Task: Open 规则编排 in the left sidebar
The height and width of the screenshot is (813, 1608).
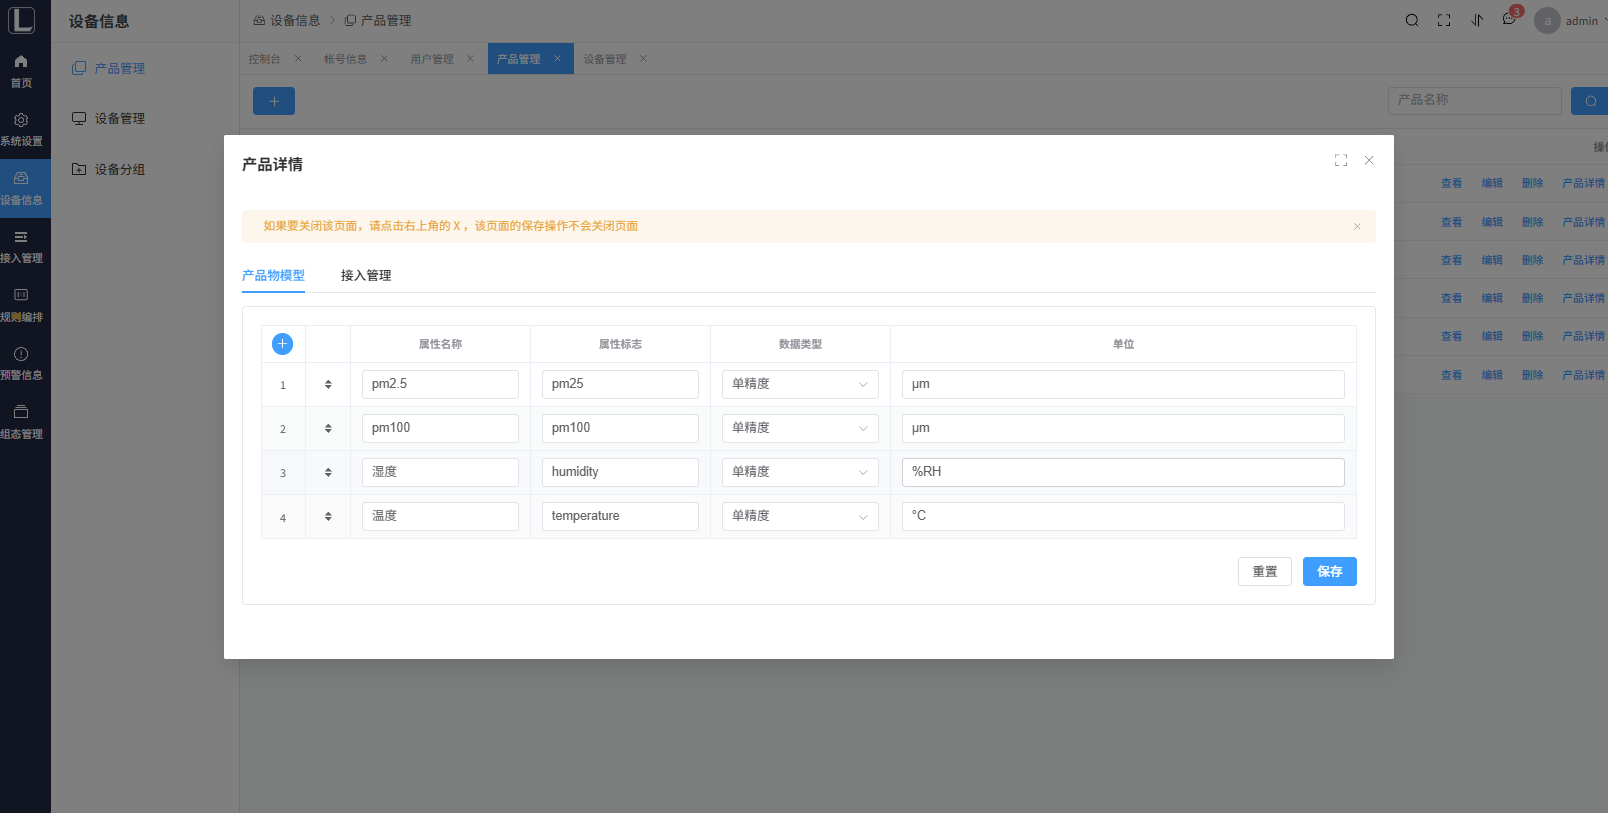Action: 21,305
